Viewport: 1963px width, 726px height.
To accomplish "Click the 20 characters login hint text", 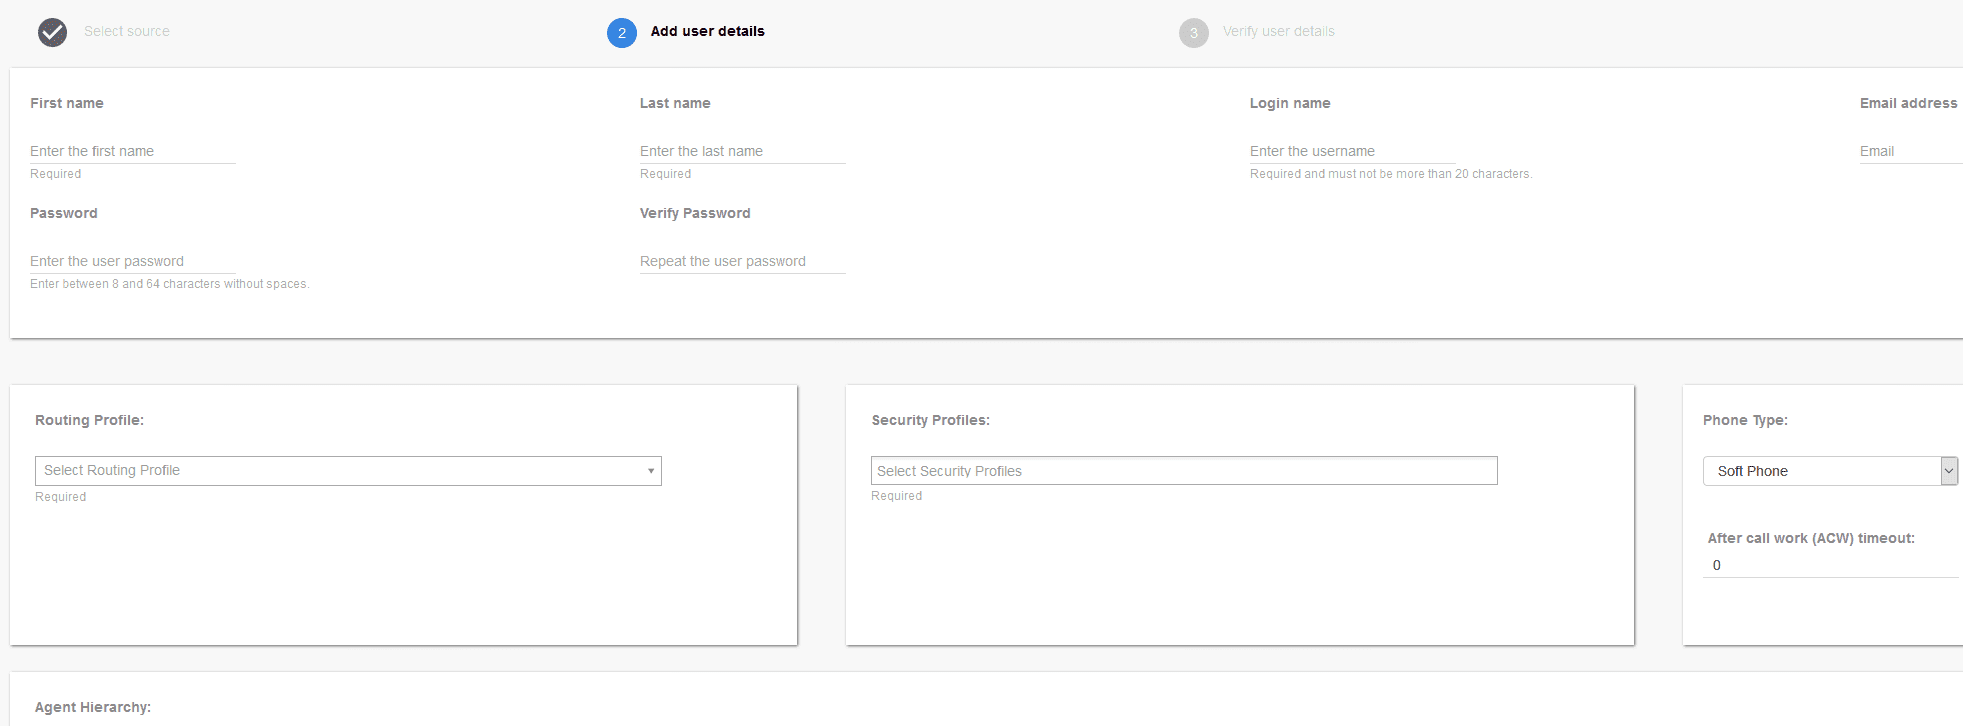I will (x=1391, y=174).
